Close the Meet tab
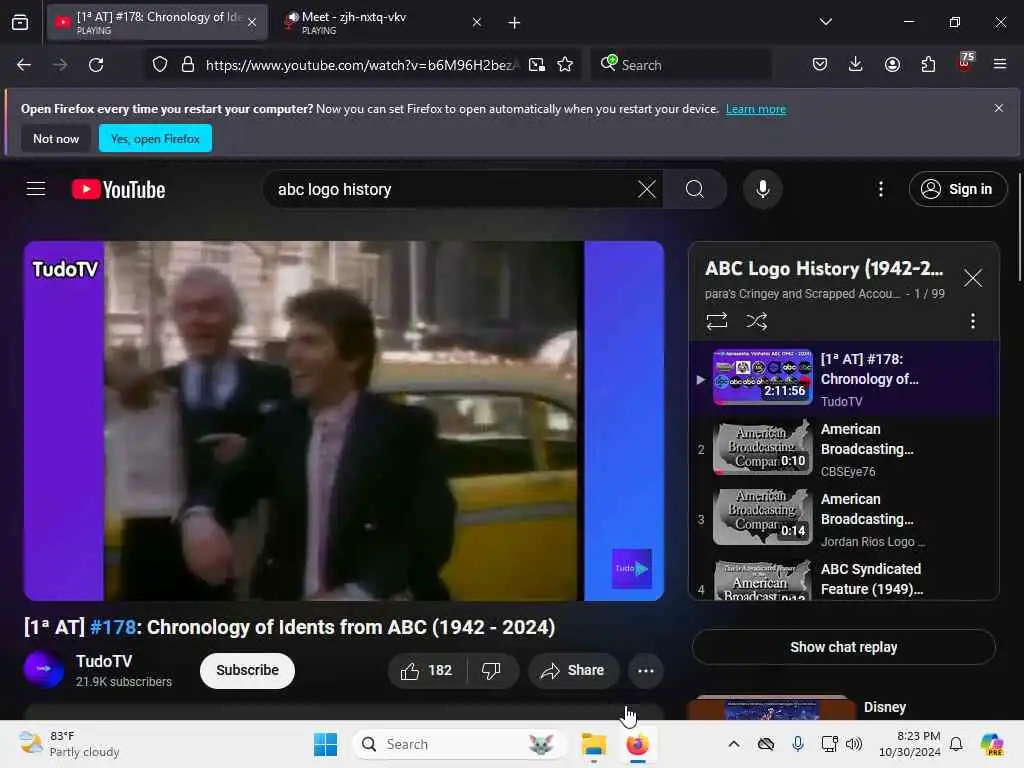Screen dimensions: 1024x768 pos(477,22)
